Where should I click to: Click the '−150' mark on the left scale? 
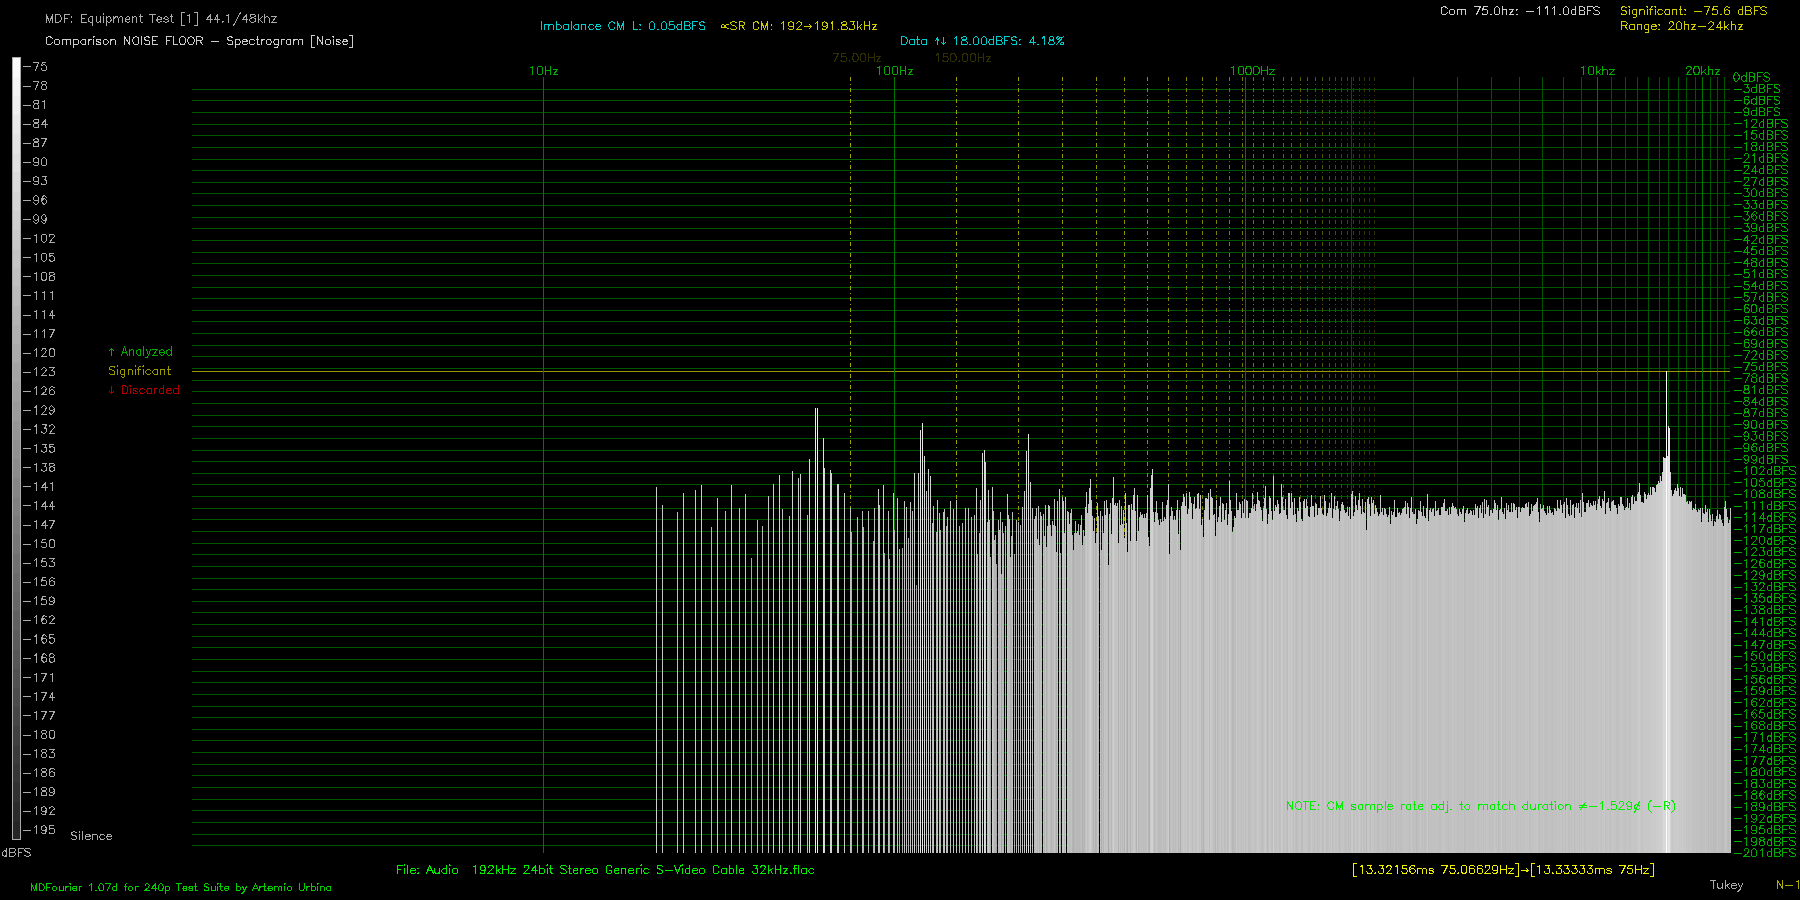(x=41, y=544)
